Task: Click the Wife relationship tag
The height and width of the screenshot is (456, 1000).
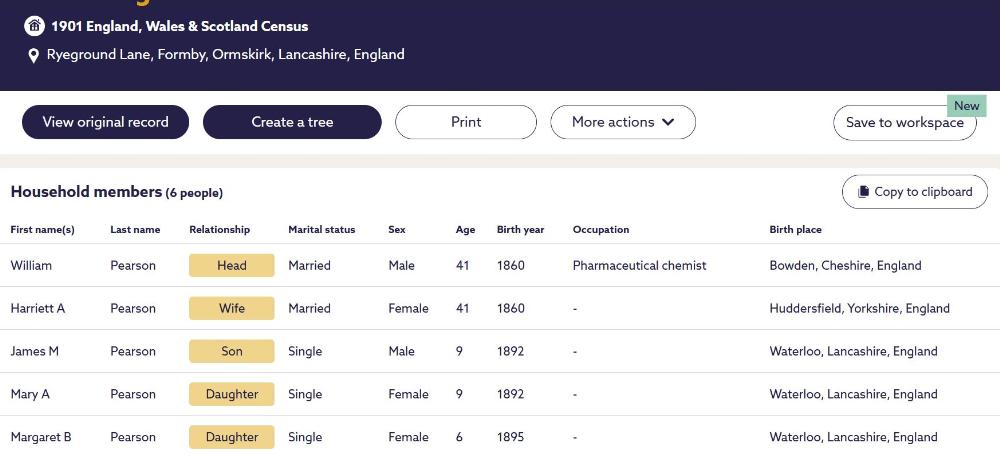Action: (x=231, y=309)
